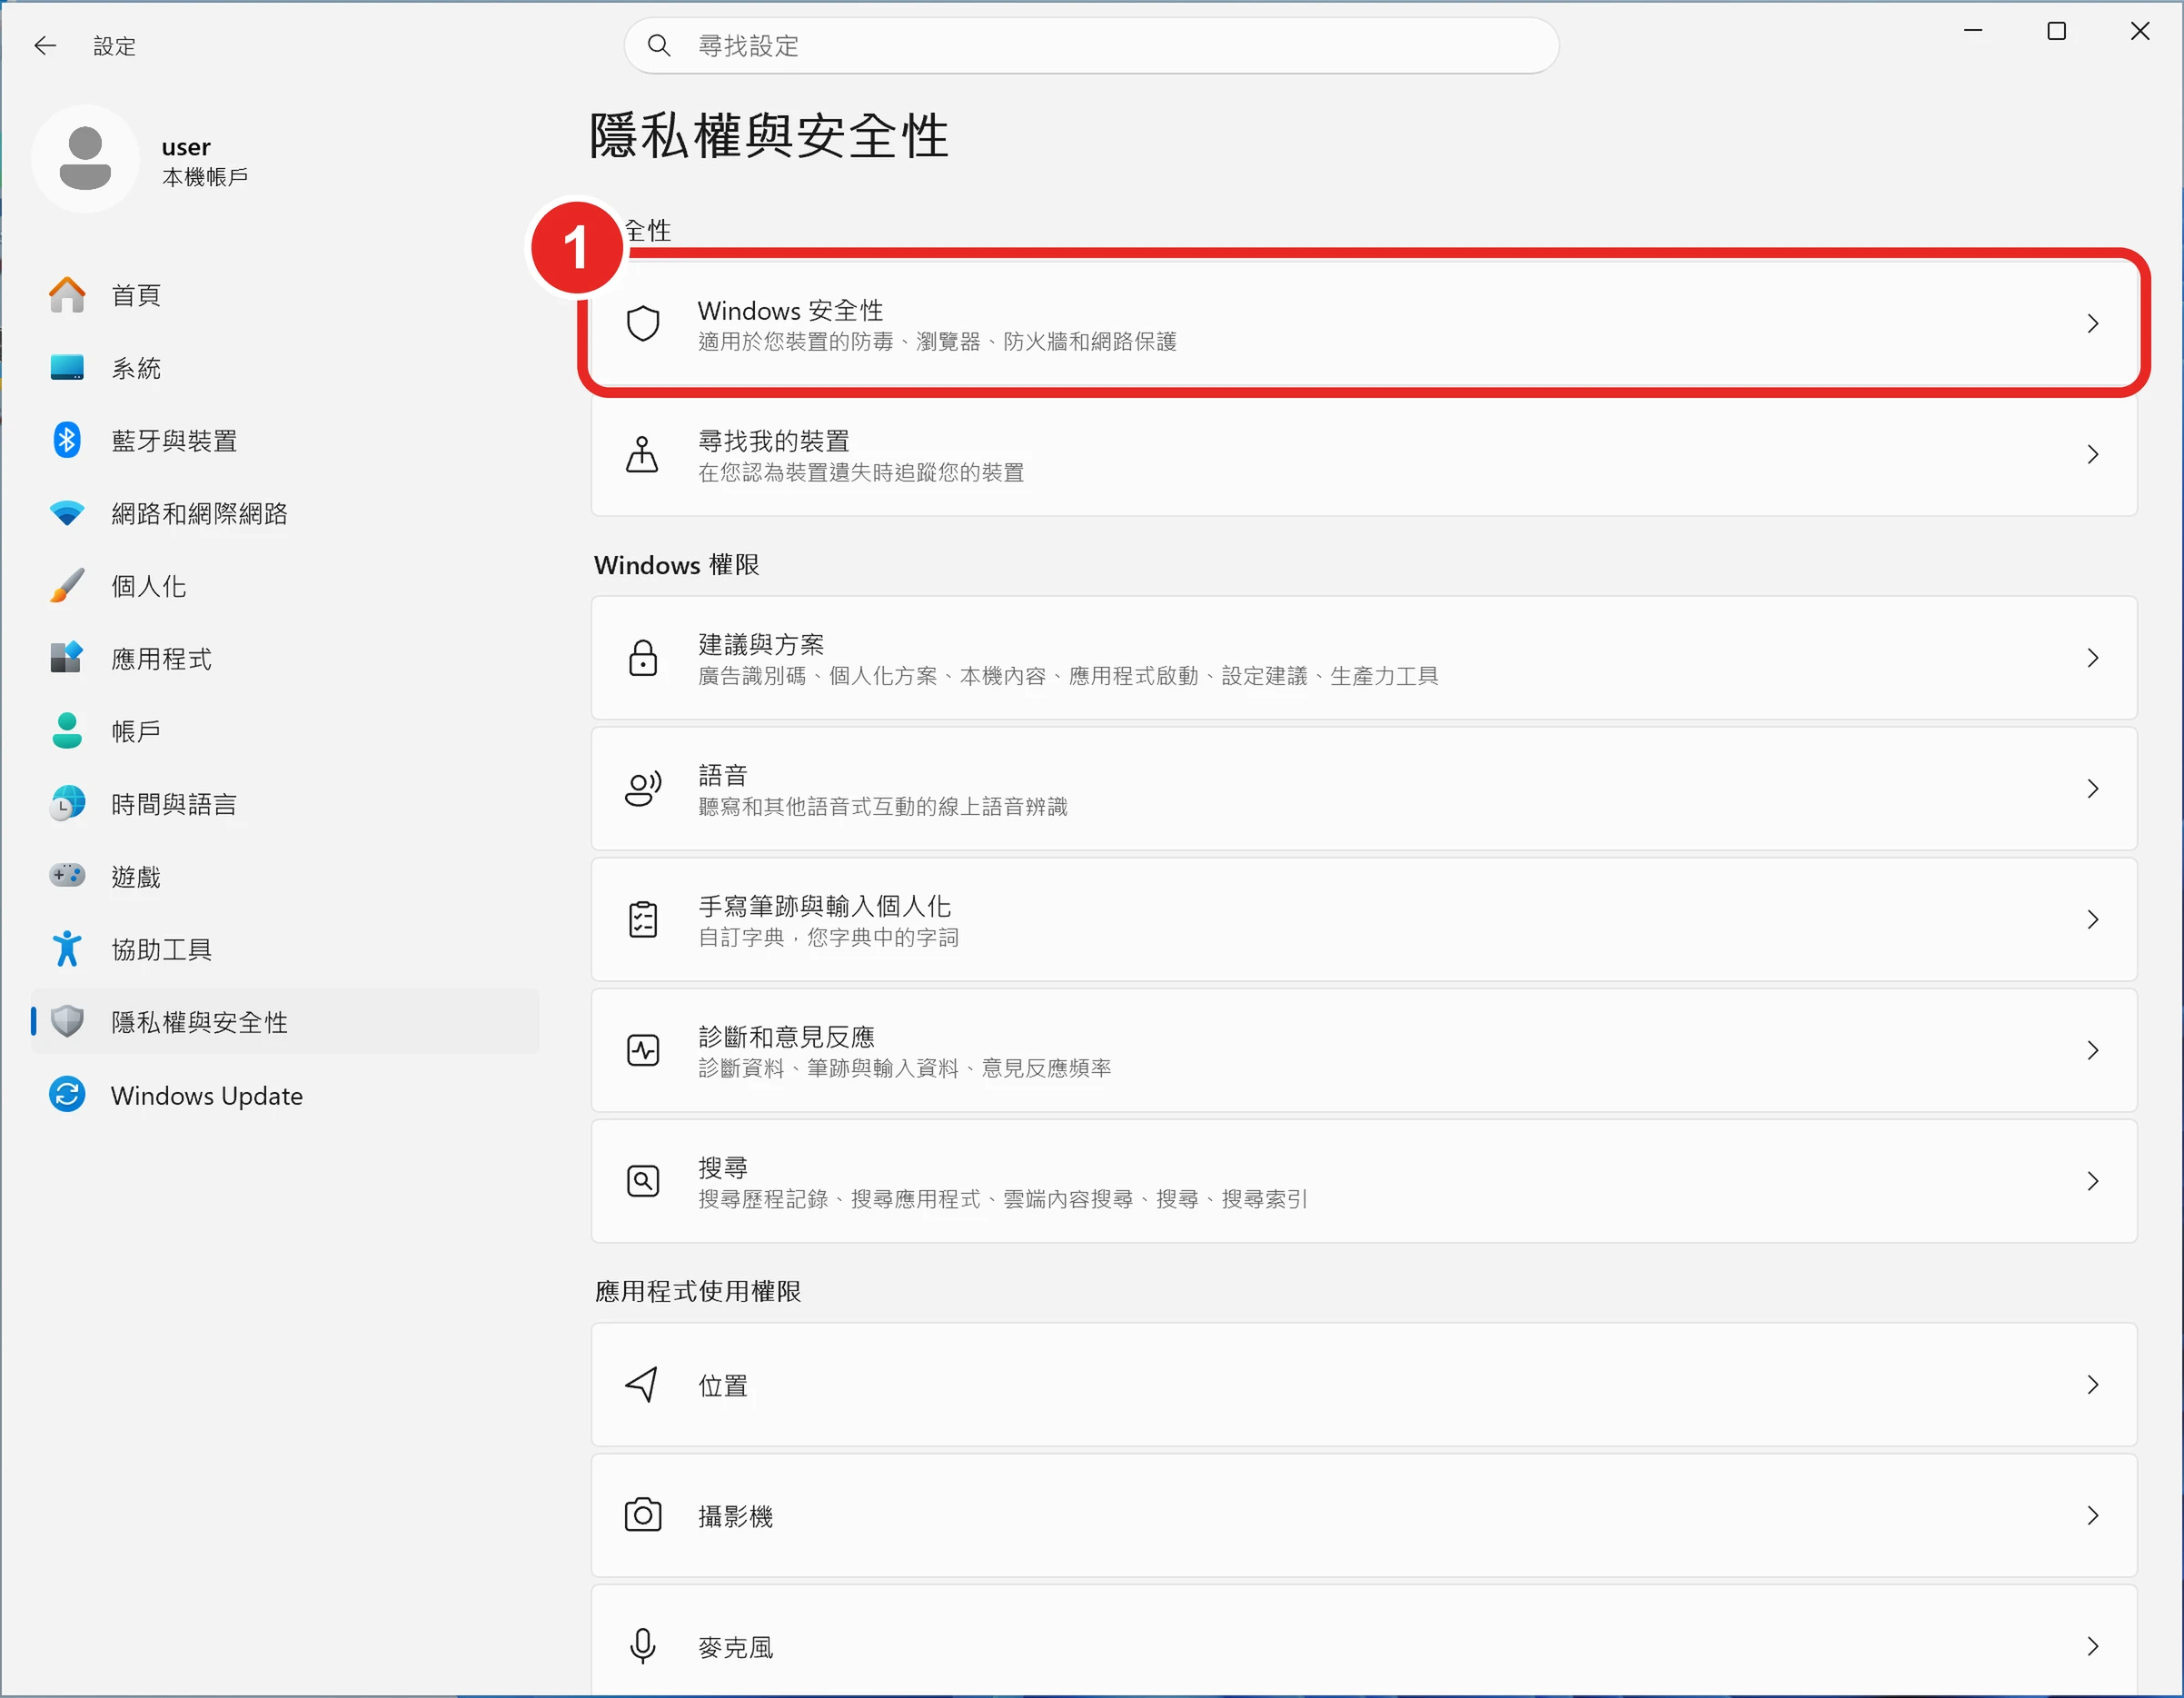Click the shield icon beside 隱私權與安全性
This screenshot has width=2184, height=1698.
point(67,1022)
